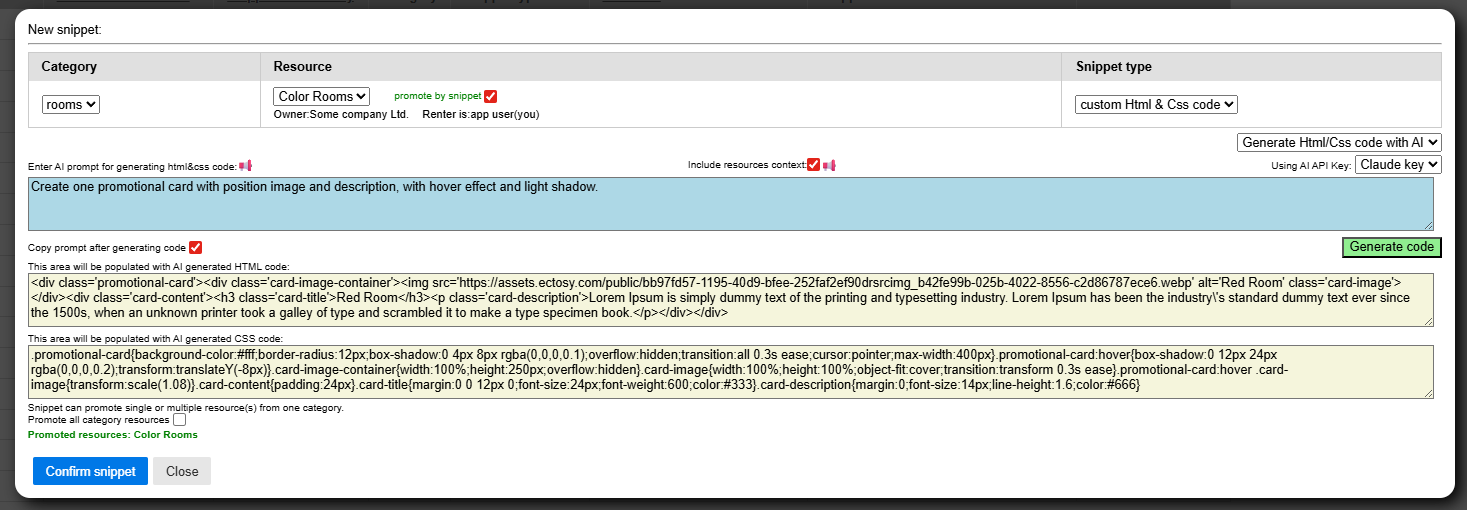Click the blue 'Confirm snippet' button
This screenshot has height=510, width=1467.
coord(90,471)
